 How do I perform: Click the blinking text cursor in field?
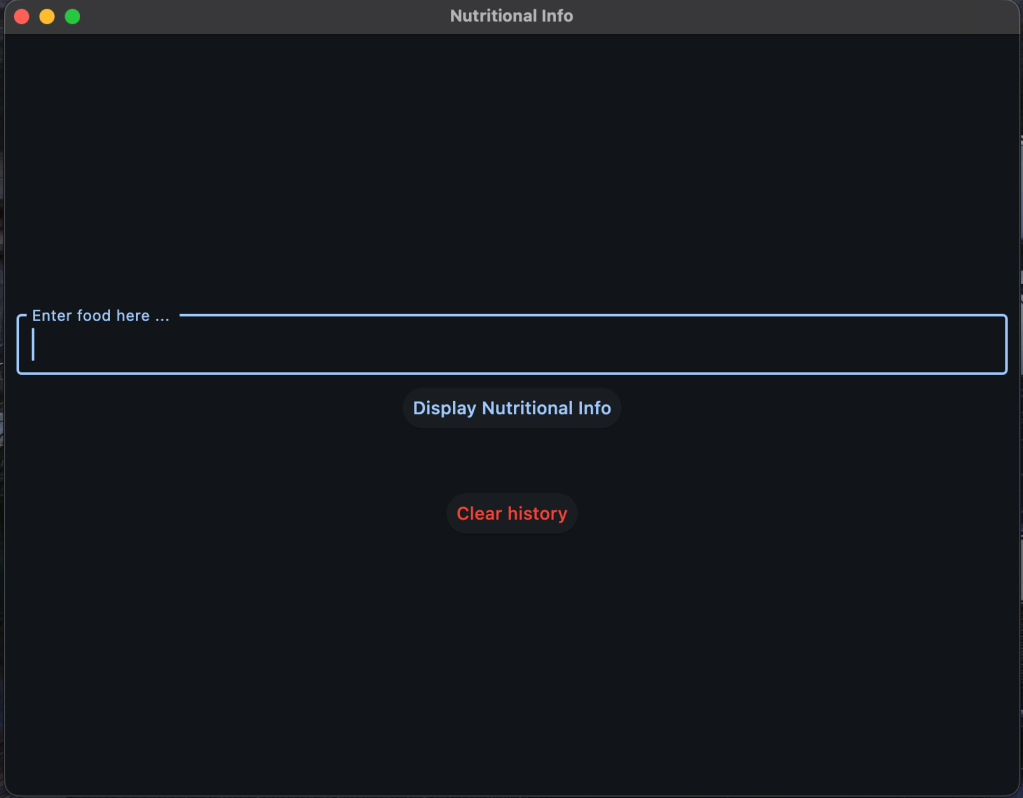coord(34,345)
